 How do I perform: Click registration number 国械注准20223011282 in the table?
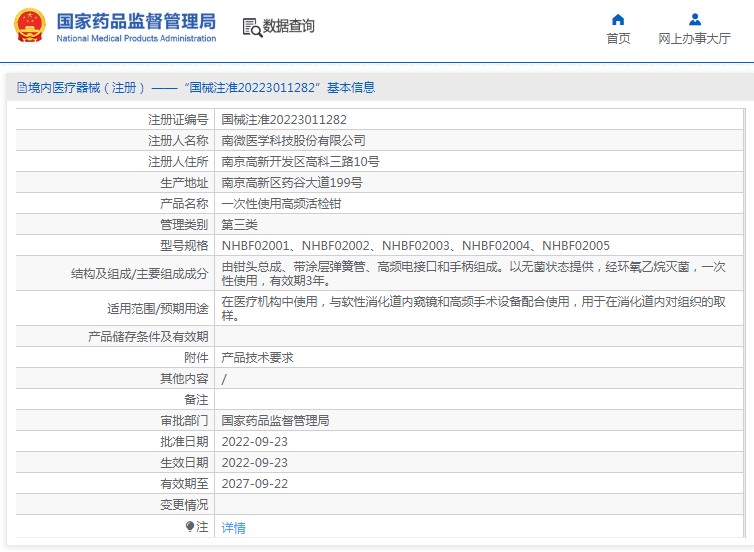tap(284, 119)
